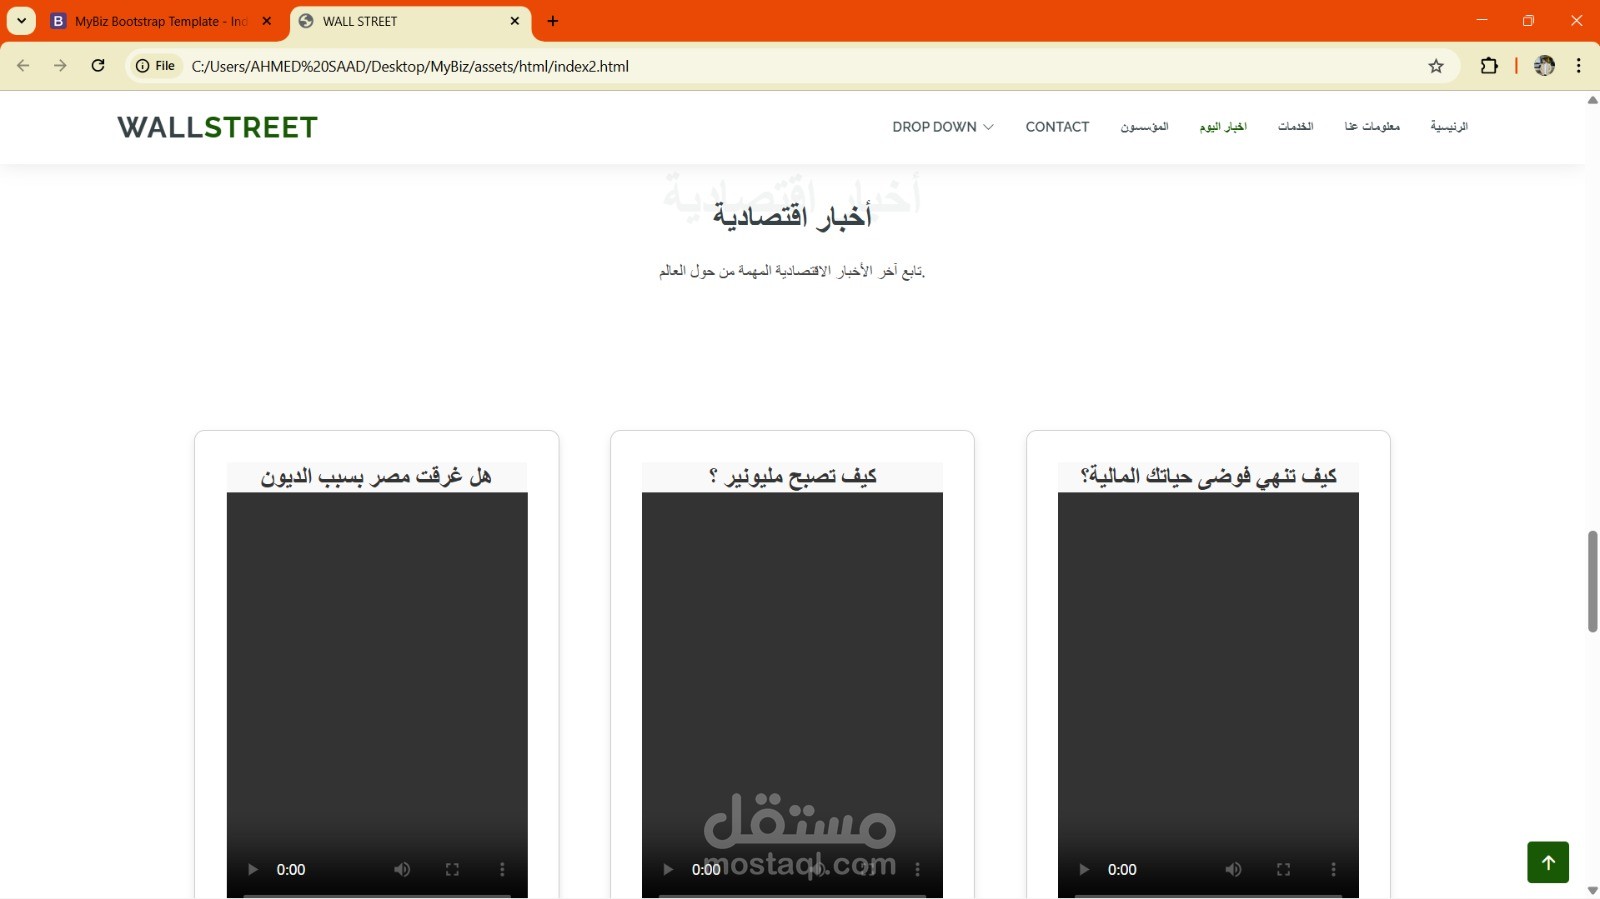1600x899 pixels.
Task: Switch to the WALL STREET tab
Action: (x=410, y=21)
